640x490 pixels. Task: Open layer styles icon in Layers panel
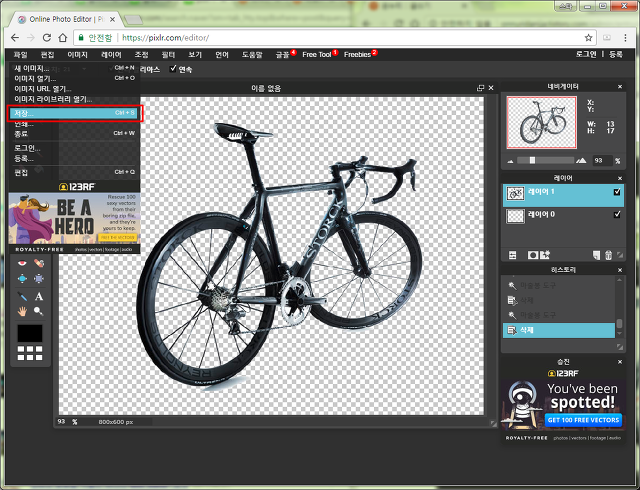545,255
